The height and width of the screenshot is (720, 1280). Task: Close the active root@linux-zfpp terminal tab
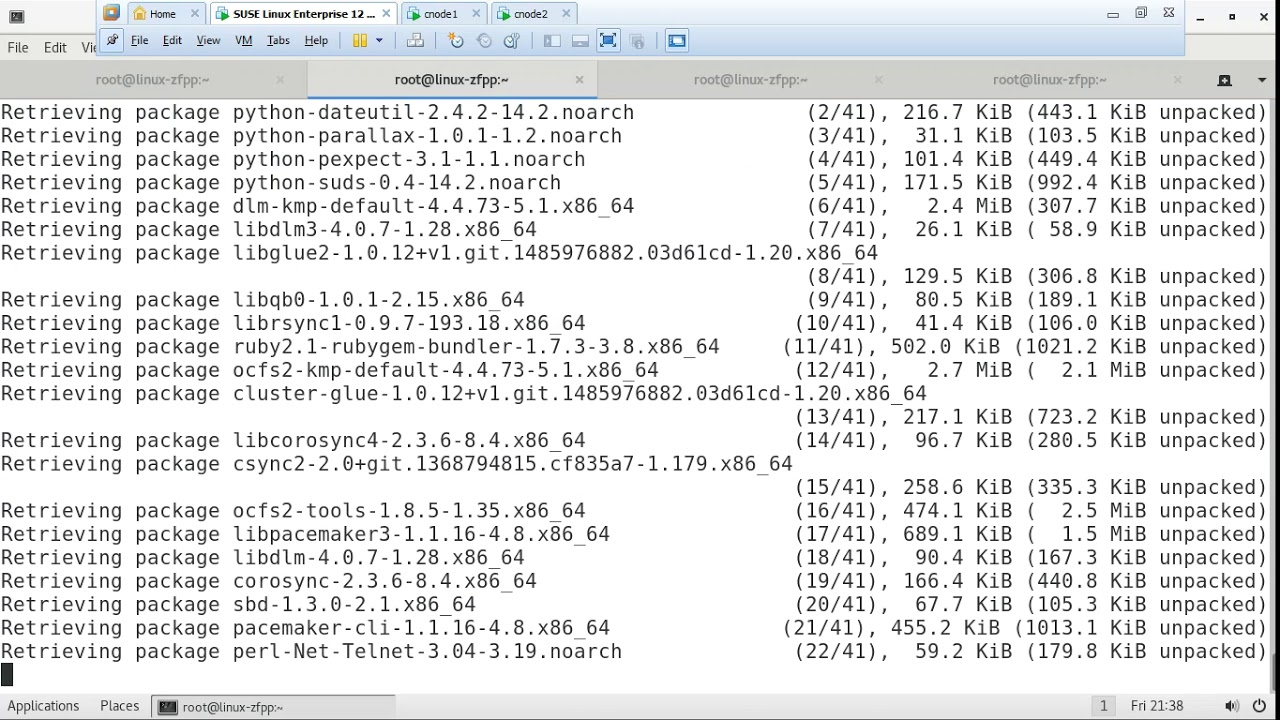tap(579, 79)
